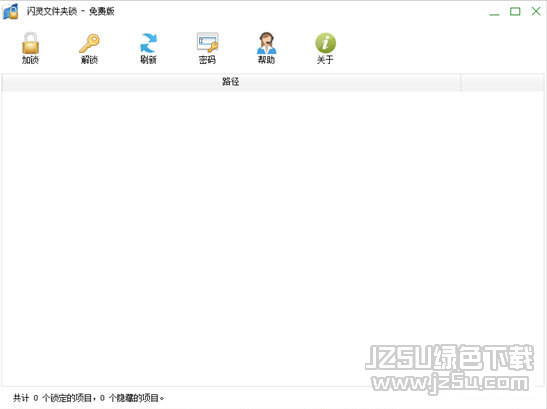Viewport: 547px width, 409px height.
Task: Click the 刷新 refresh arrows icon
Action: (x=149, y=43)
